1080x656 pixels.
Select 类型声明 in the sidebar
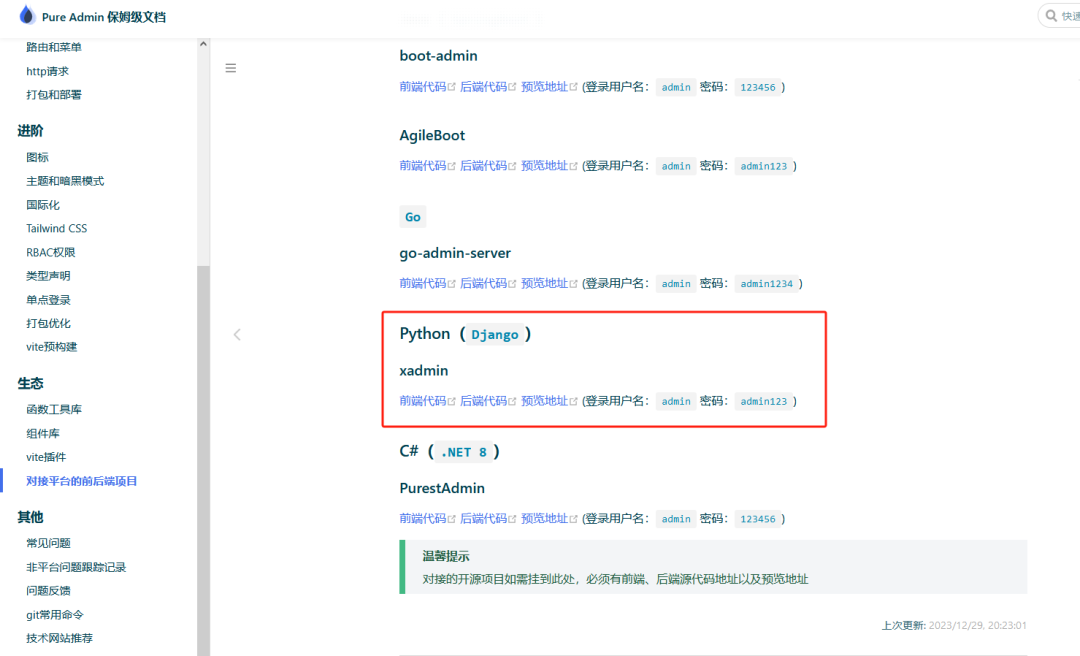click(x=48, y=276)
